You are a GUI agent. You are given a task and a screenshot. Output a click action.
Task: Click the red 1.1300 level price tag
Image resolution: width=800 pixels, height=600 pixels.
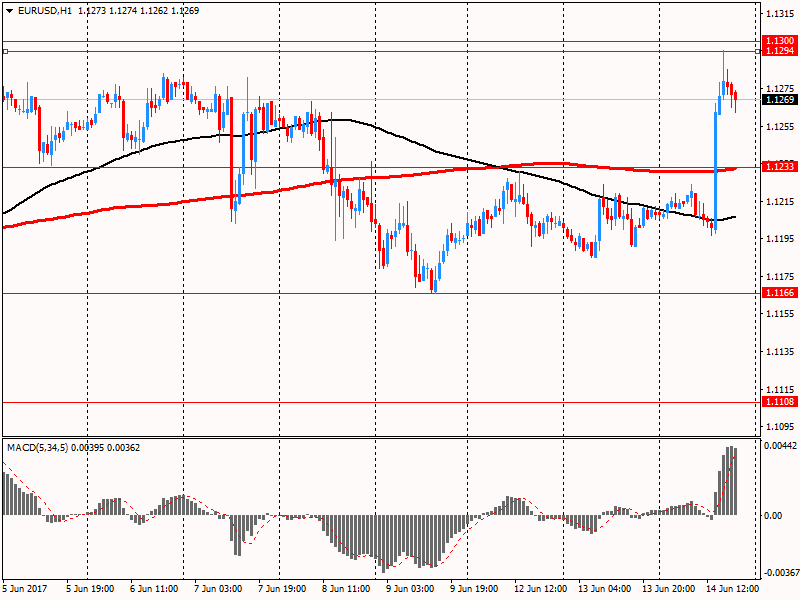(780, 41)
